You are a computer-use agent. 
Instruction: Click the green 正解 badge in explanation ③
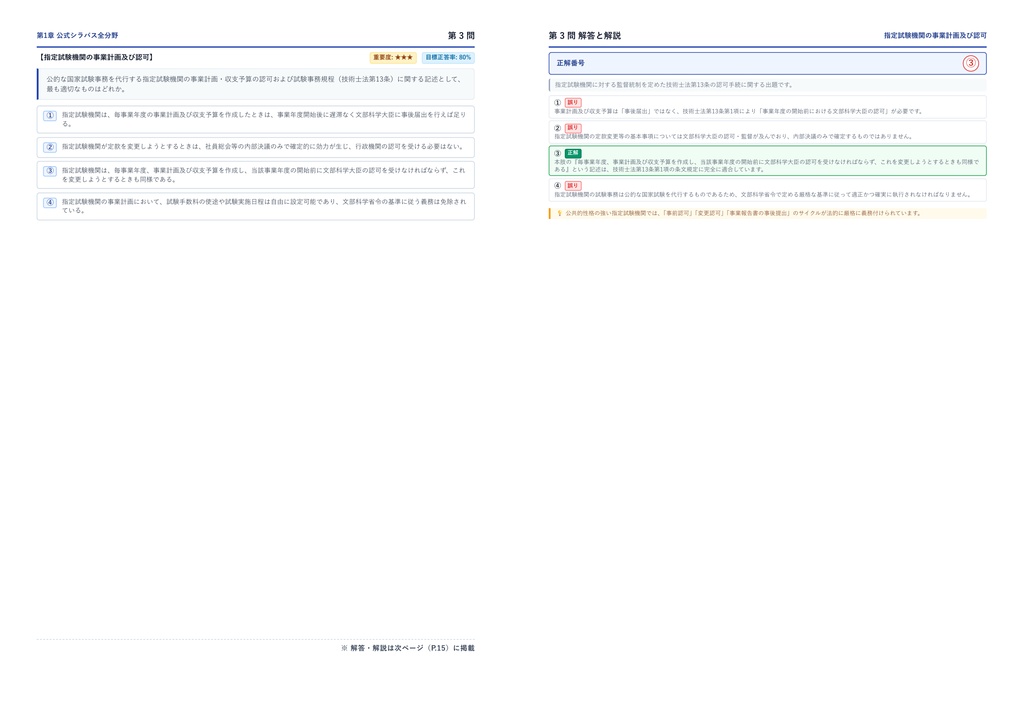tap(573, 153)
